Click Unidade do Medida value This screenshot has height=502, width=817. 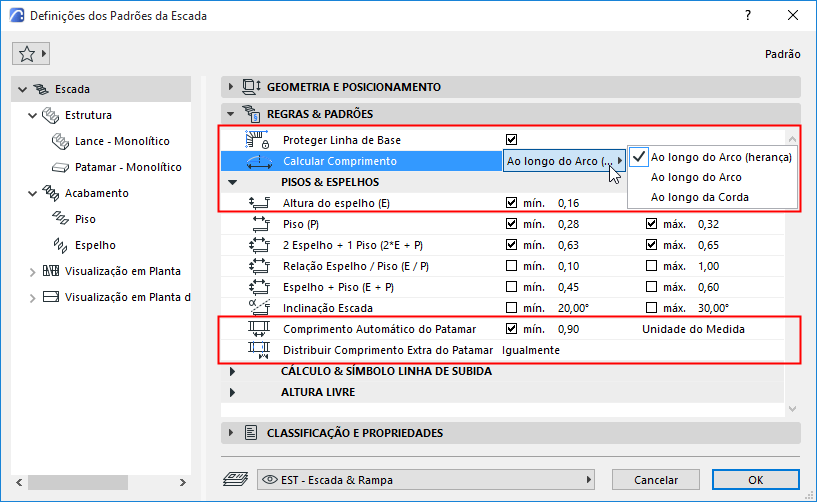(693, 329)
